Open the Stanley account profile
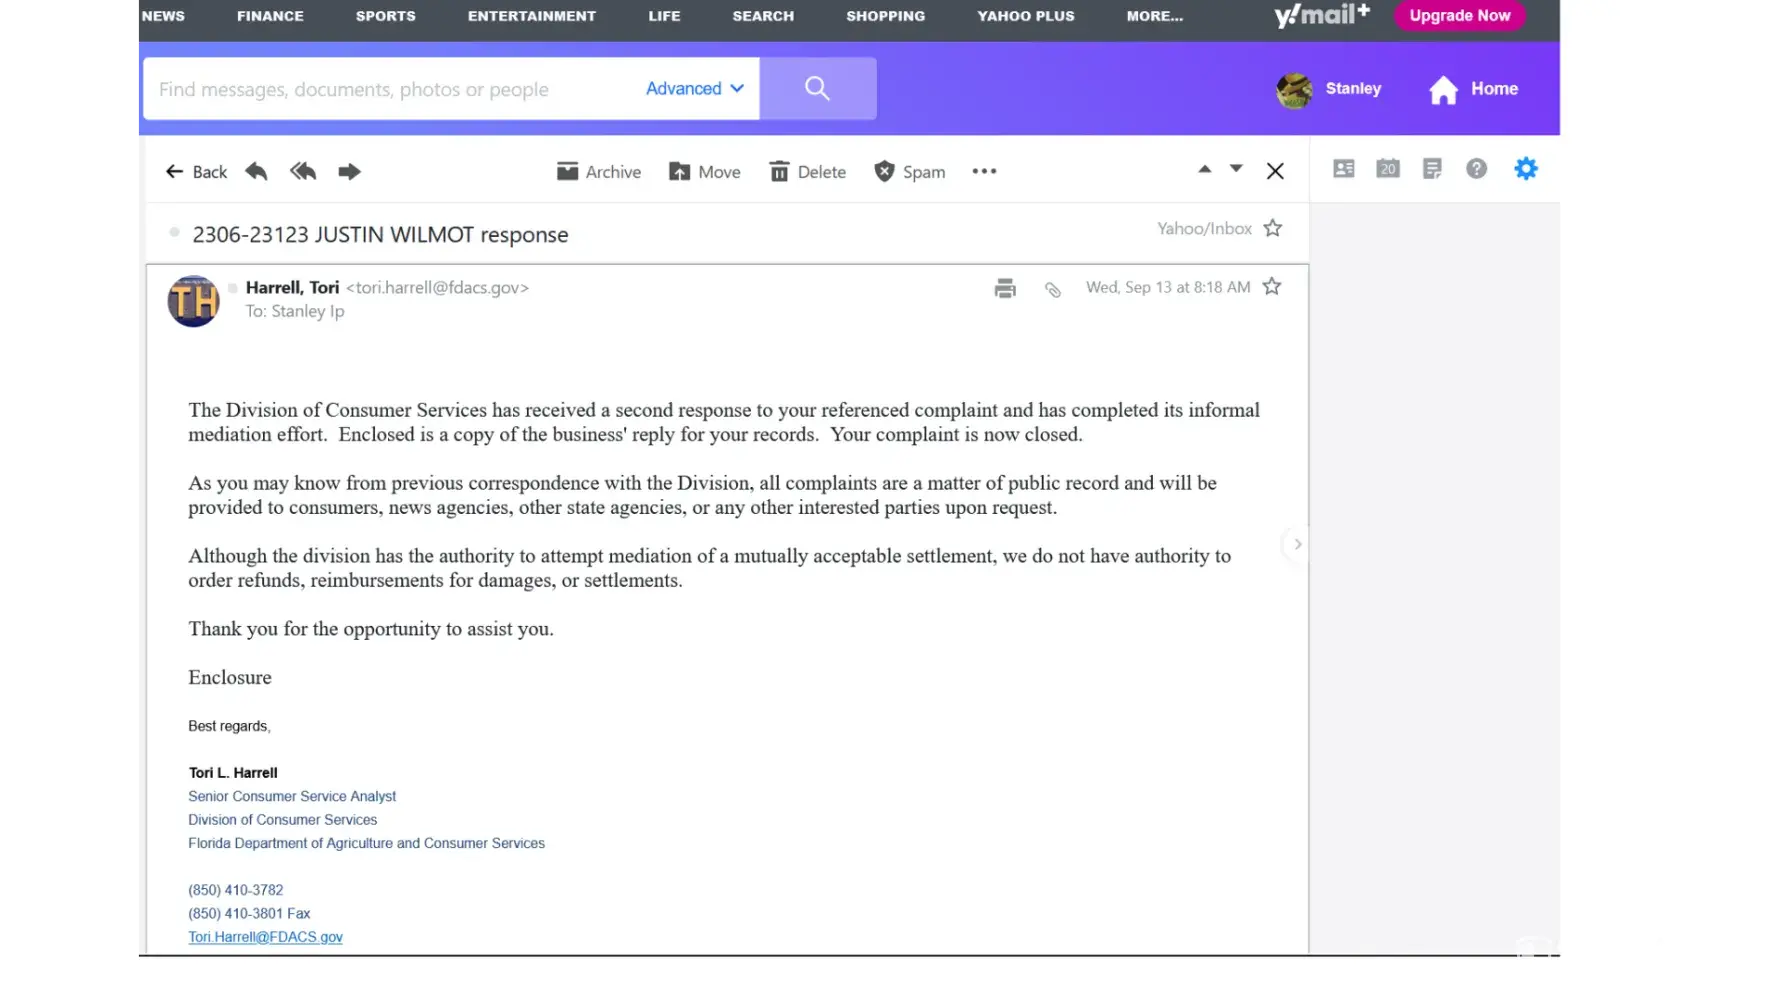The image size is (1778, 1000). [x=1329, y=90]
